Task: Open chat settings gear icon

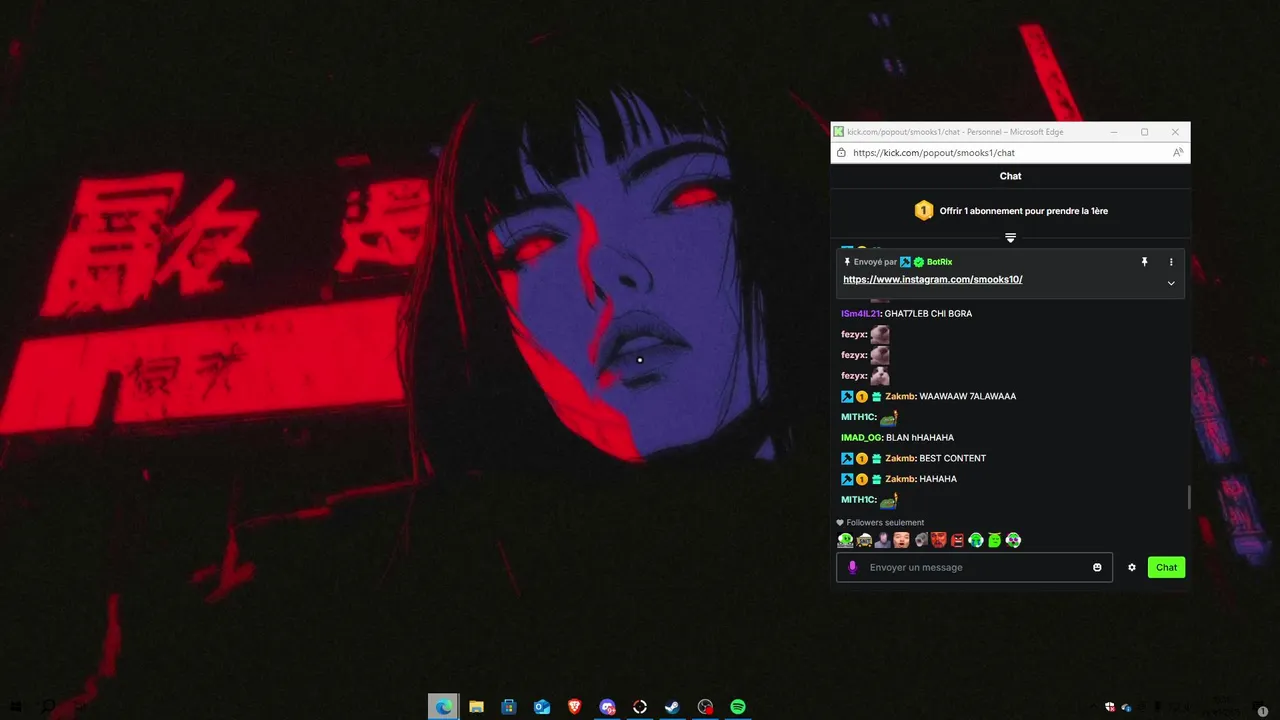Action: click(1132, 567)
